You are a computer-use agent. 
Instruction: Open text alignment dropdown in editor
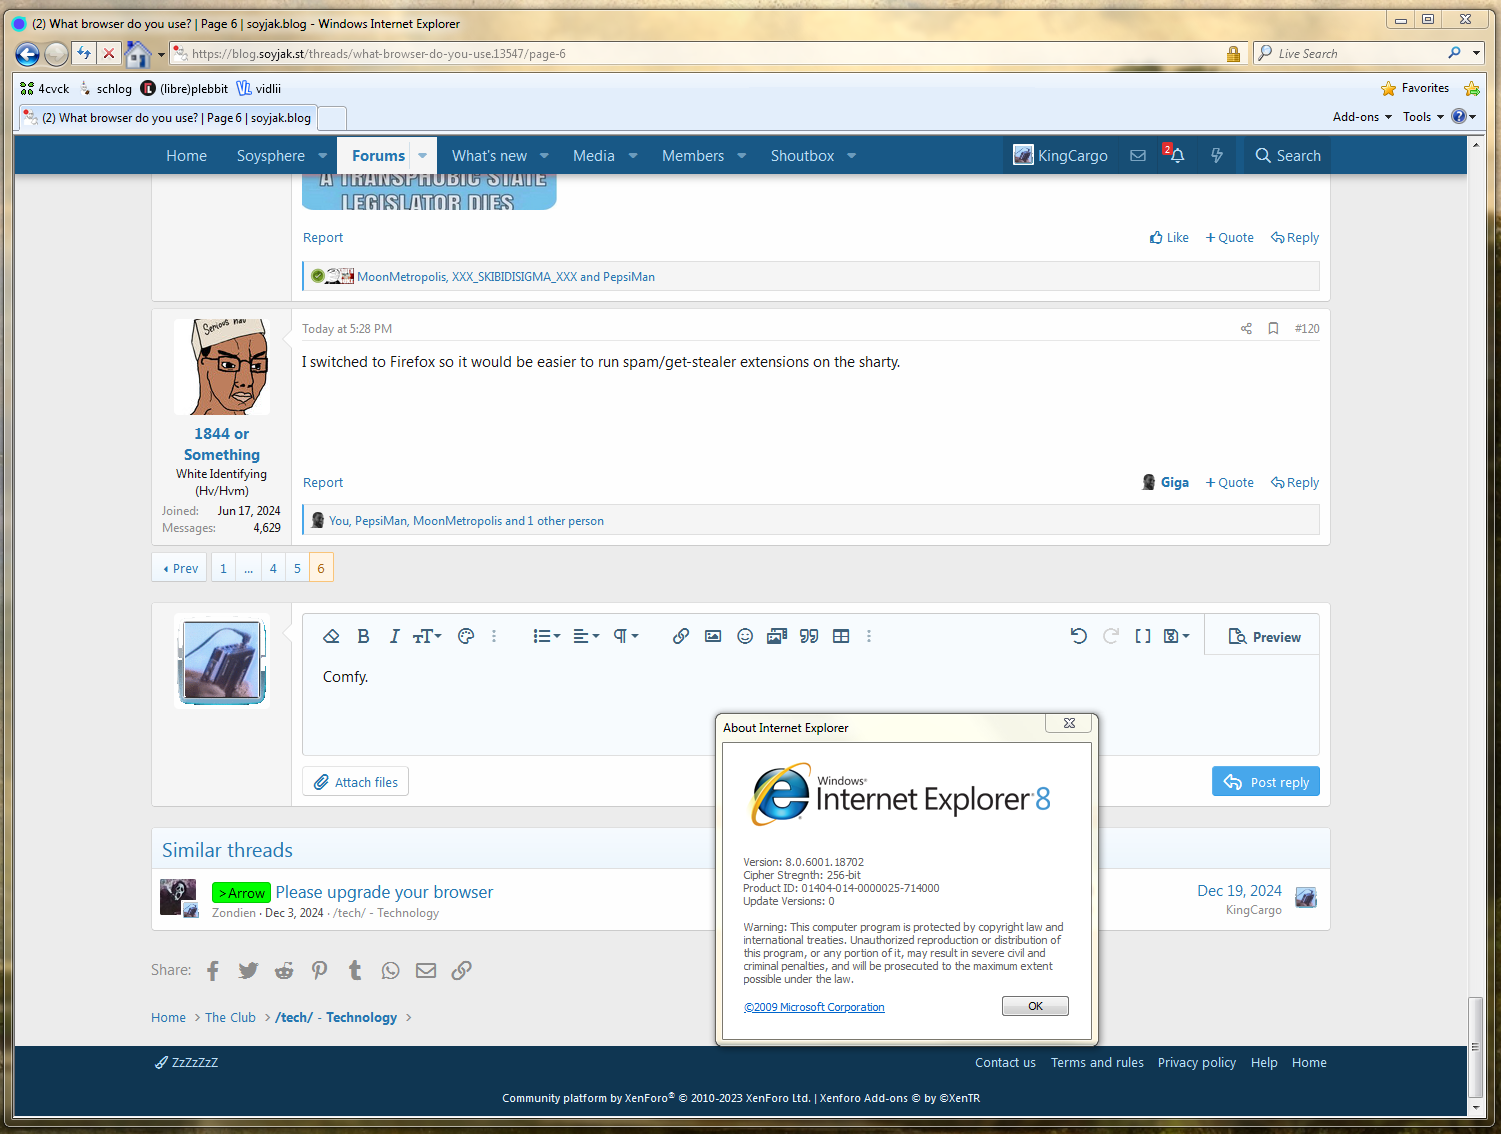586,636
